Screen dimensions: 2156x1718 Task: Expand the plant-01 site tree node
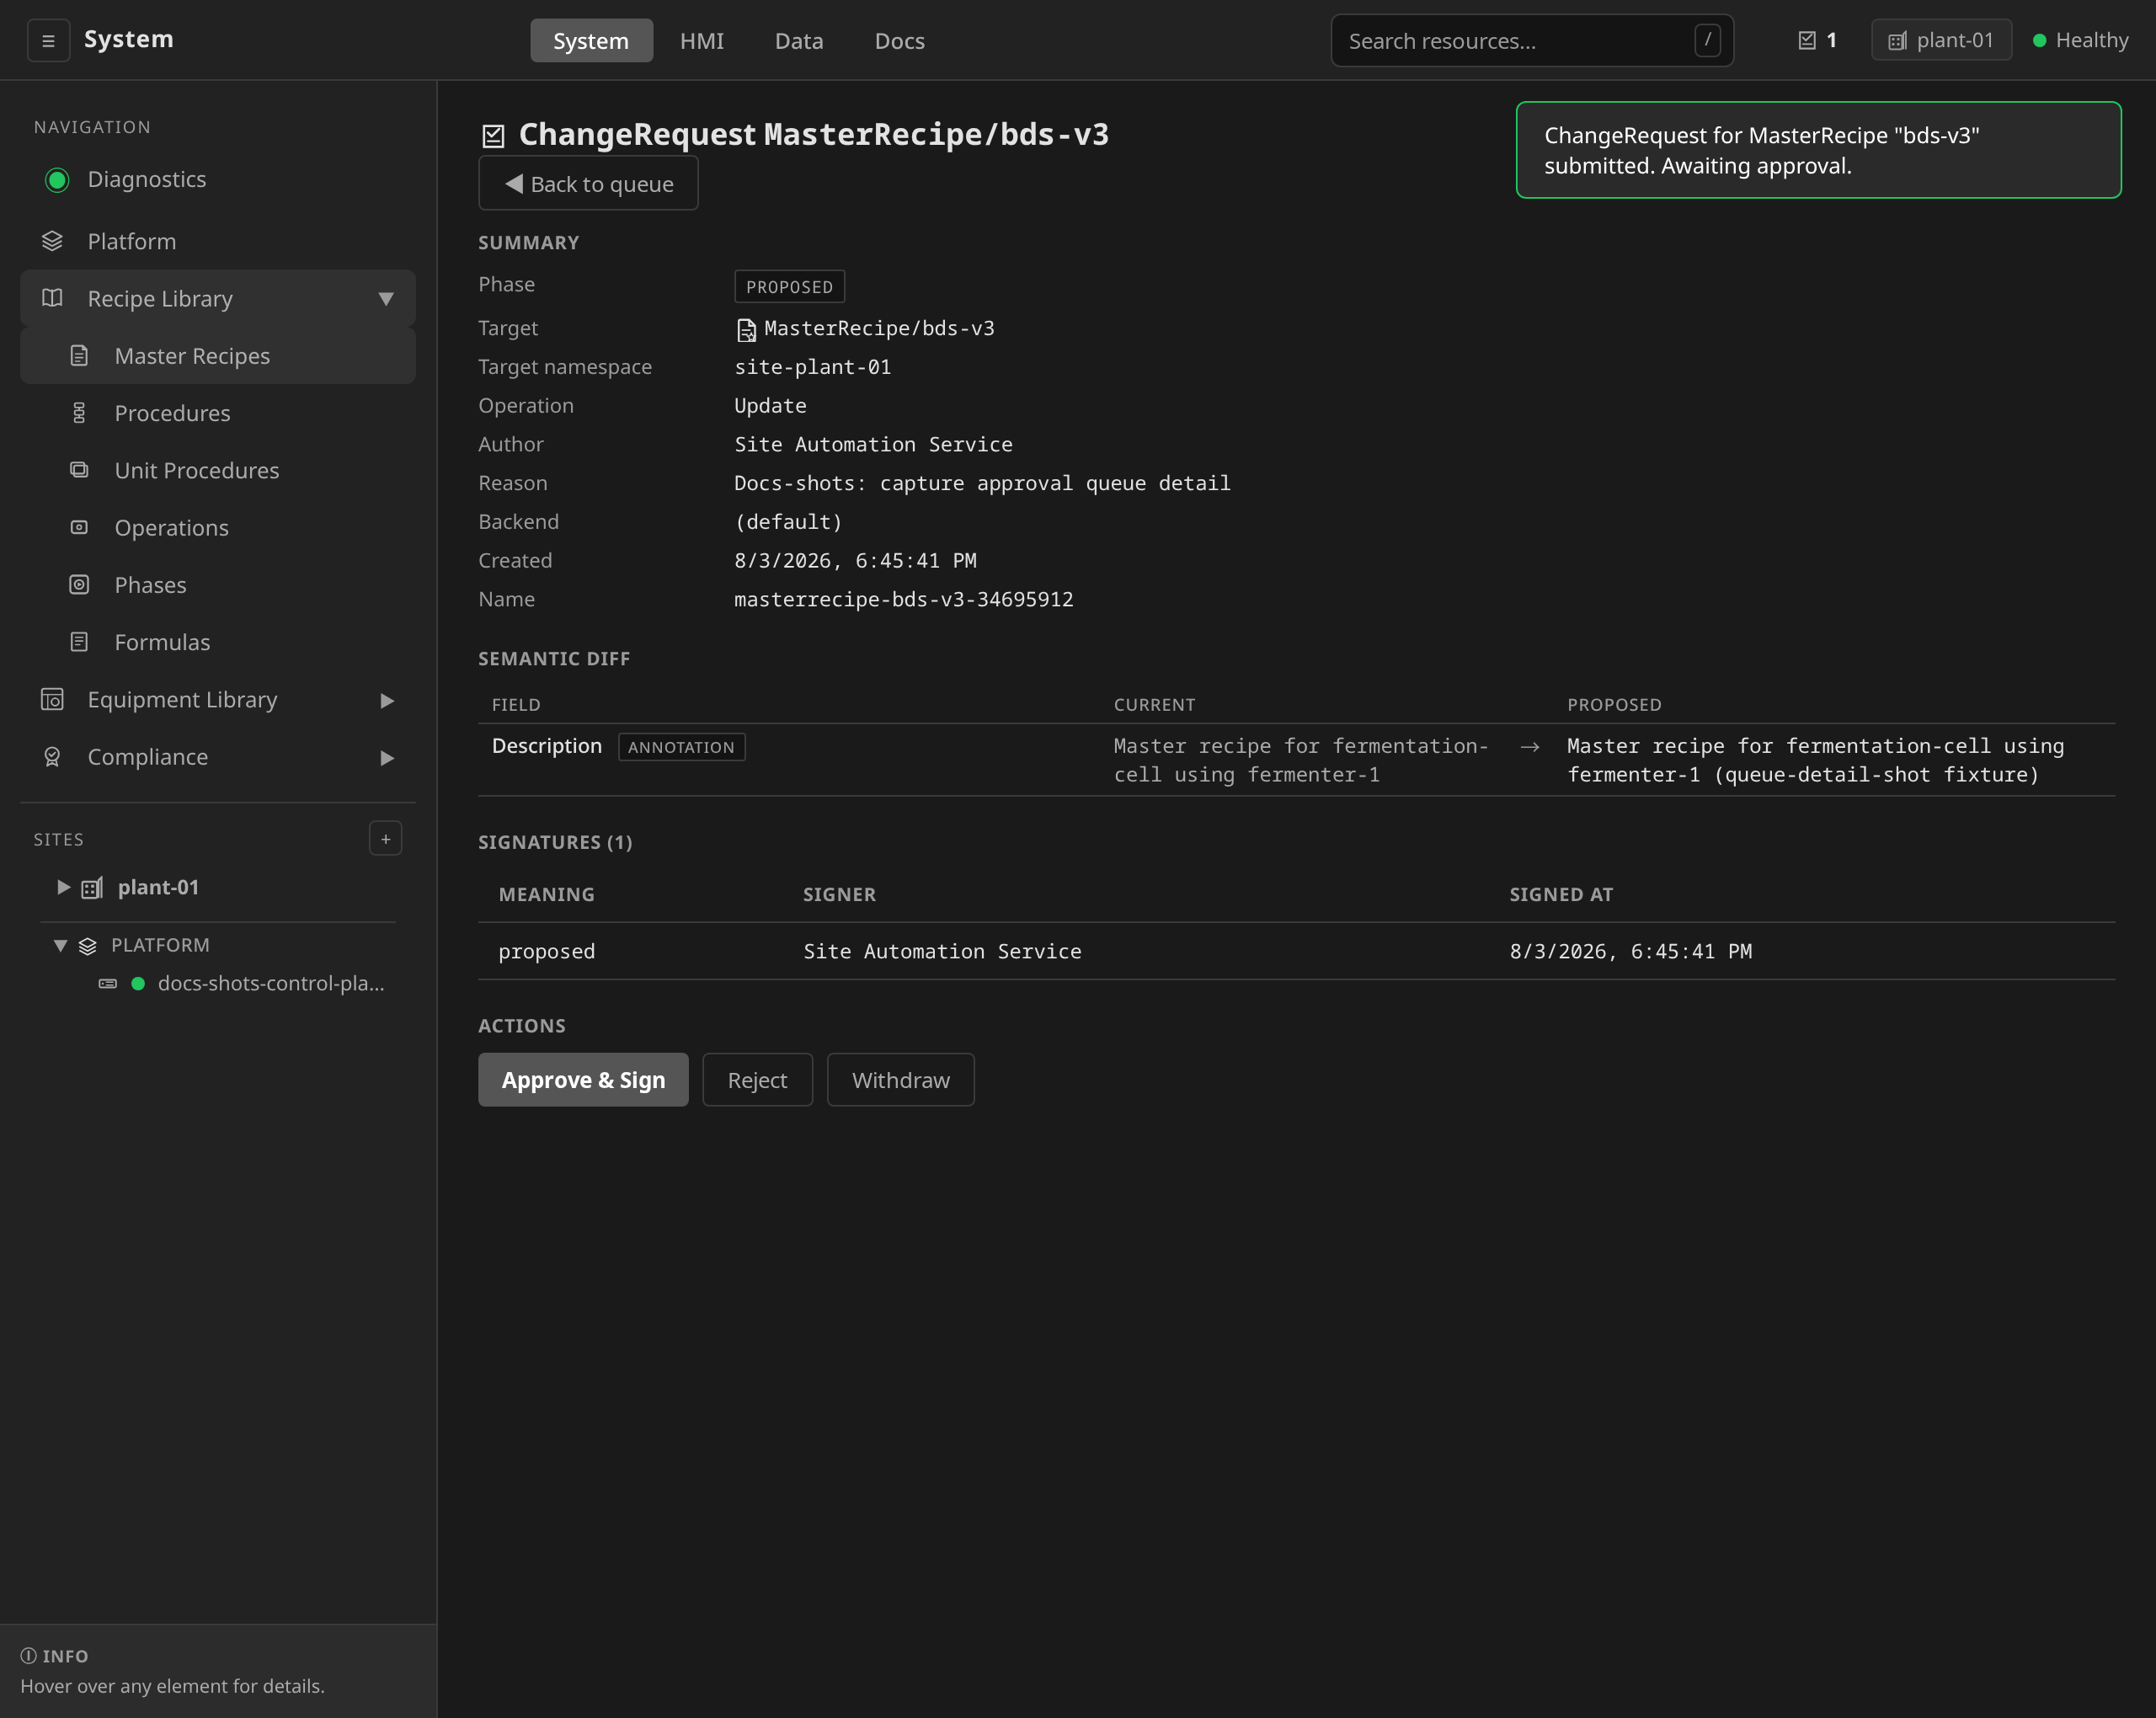point(63,887)
